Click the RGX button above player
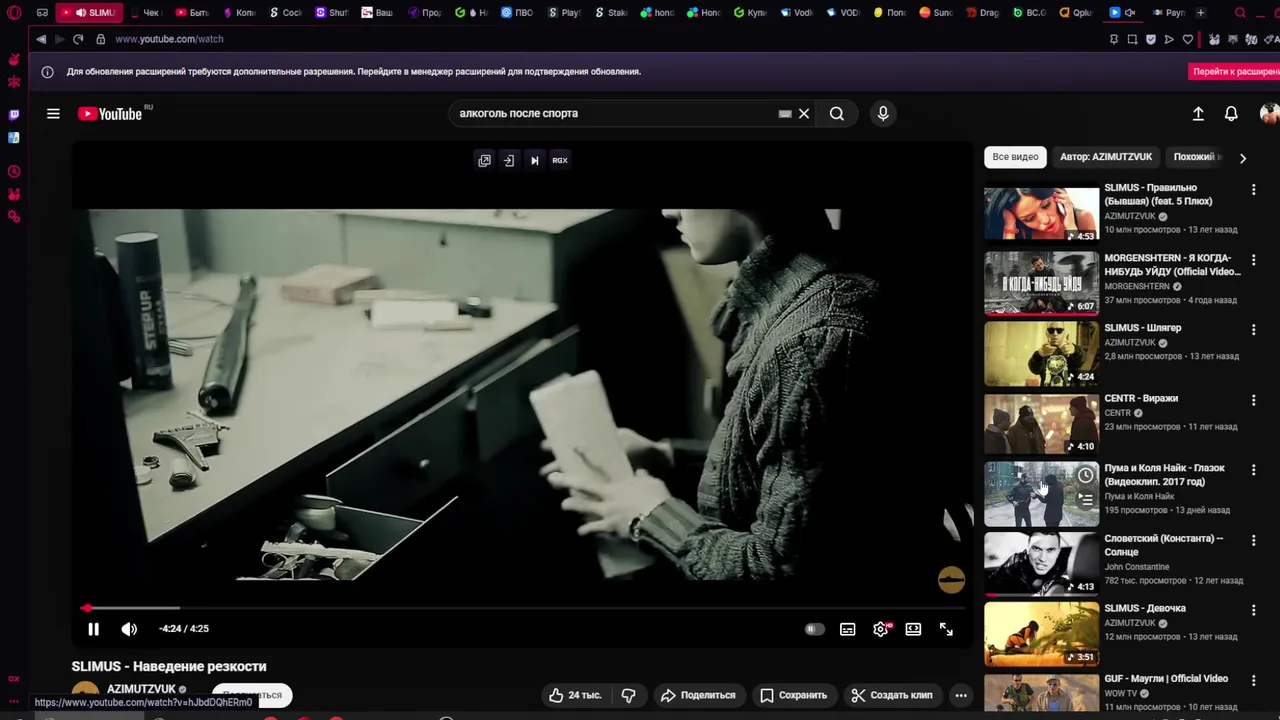Viewport: 1280px width, 720px height. click(x=560, y=160)
